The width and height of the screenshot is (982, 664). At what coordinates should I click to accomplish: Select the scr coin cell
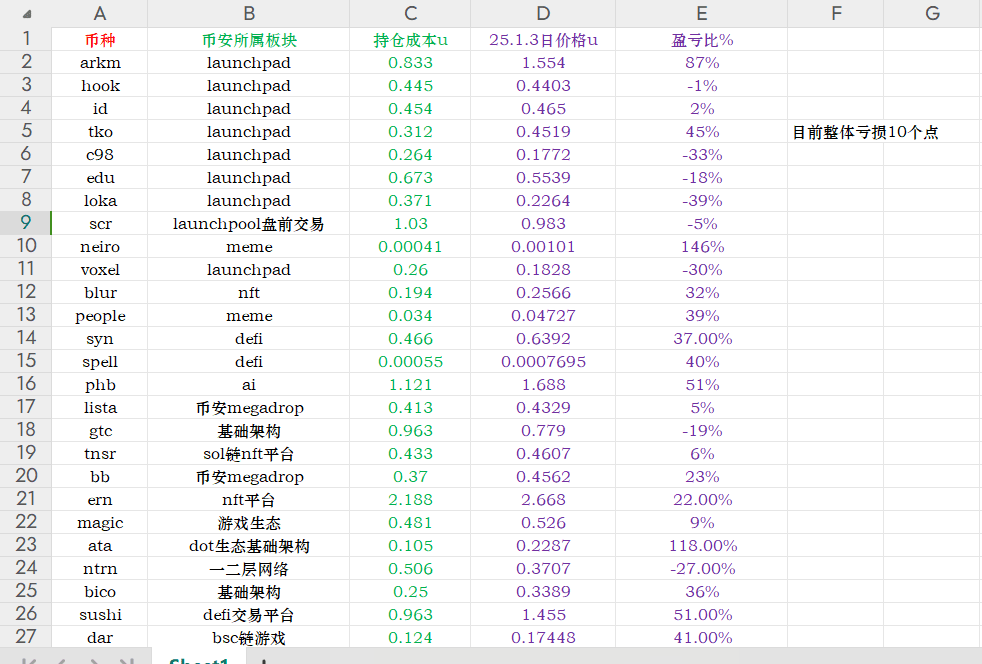click(100, 224)
